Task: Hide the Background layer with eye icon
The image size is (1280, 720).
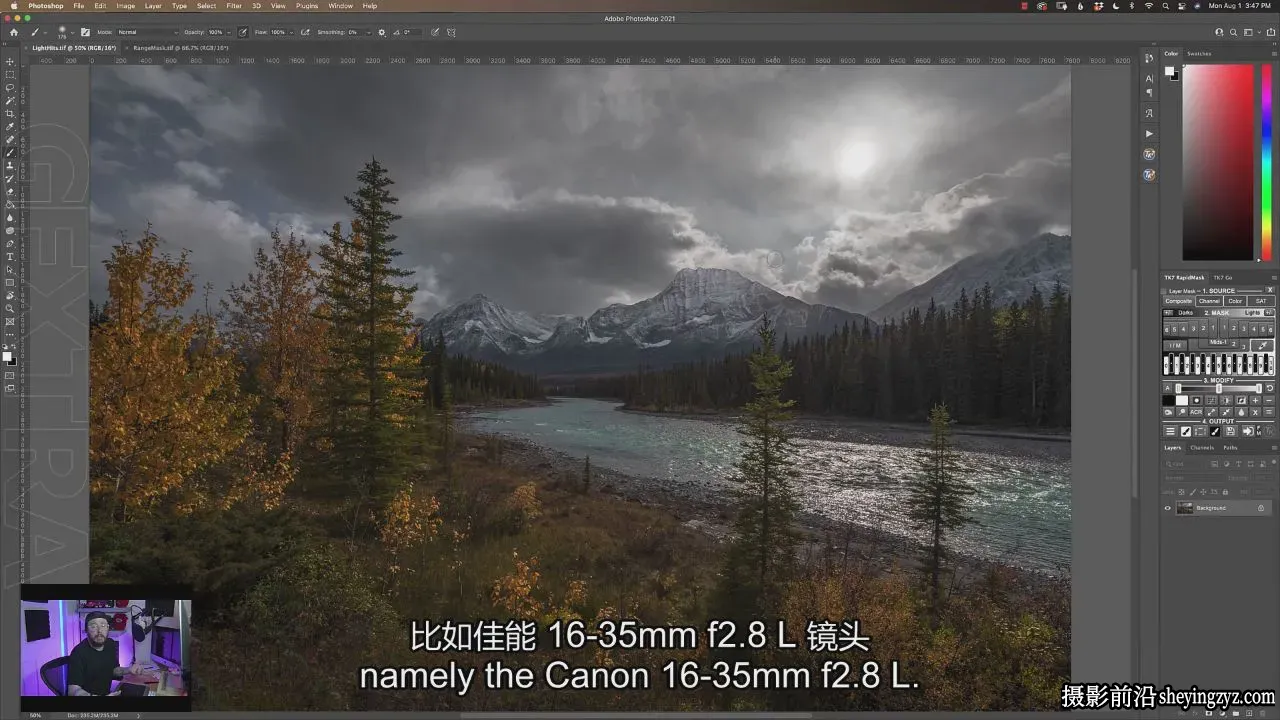Action: coord(1167,508)
